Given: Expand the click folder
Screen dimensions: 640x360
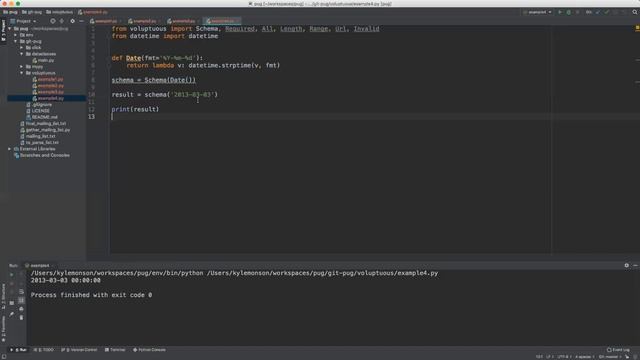Looking at the screenshot, I should (x=22, y=47).
